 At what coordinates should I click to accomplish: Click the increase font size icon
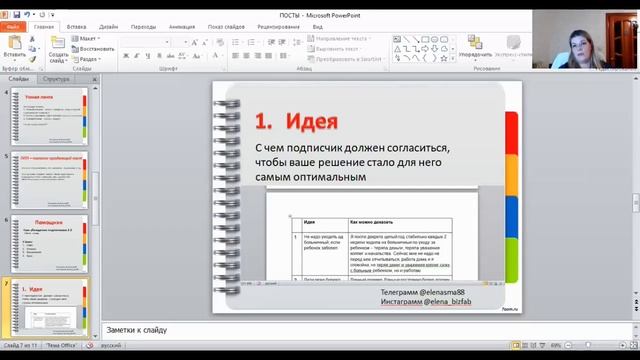195,42
